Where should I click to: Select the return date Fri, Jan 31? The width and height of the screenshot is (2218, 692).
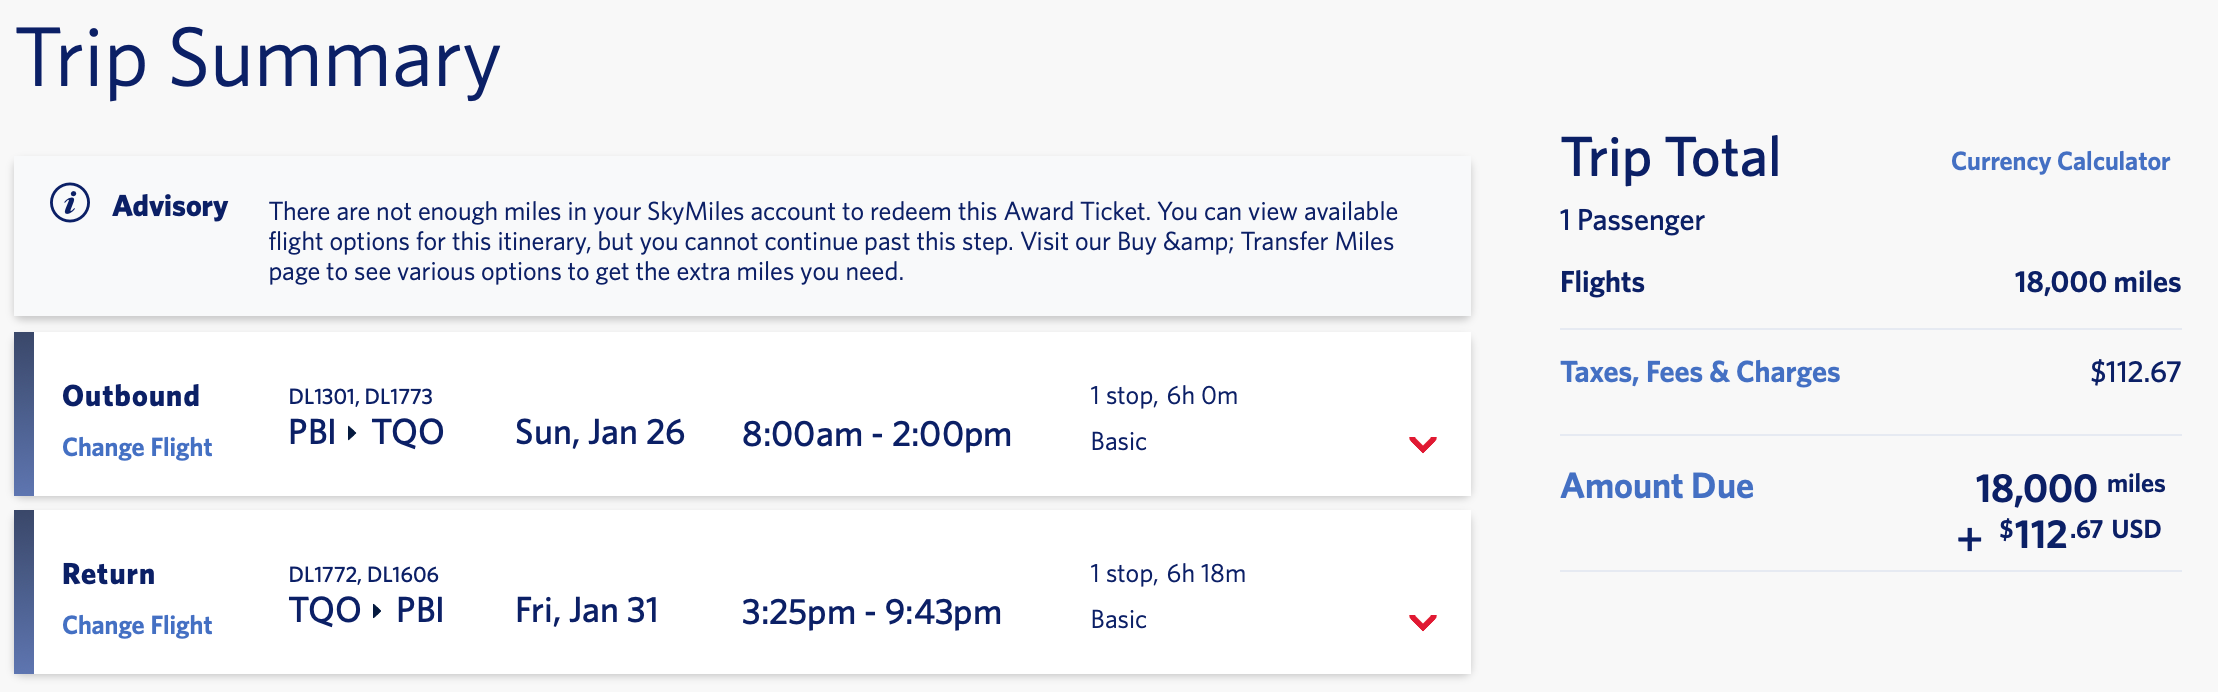coord(586,611)
